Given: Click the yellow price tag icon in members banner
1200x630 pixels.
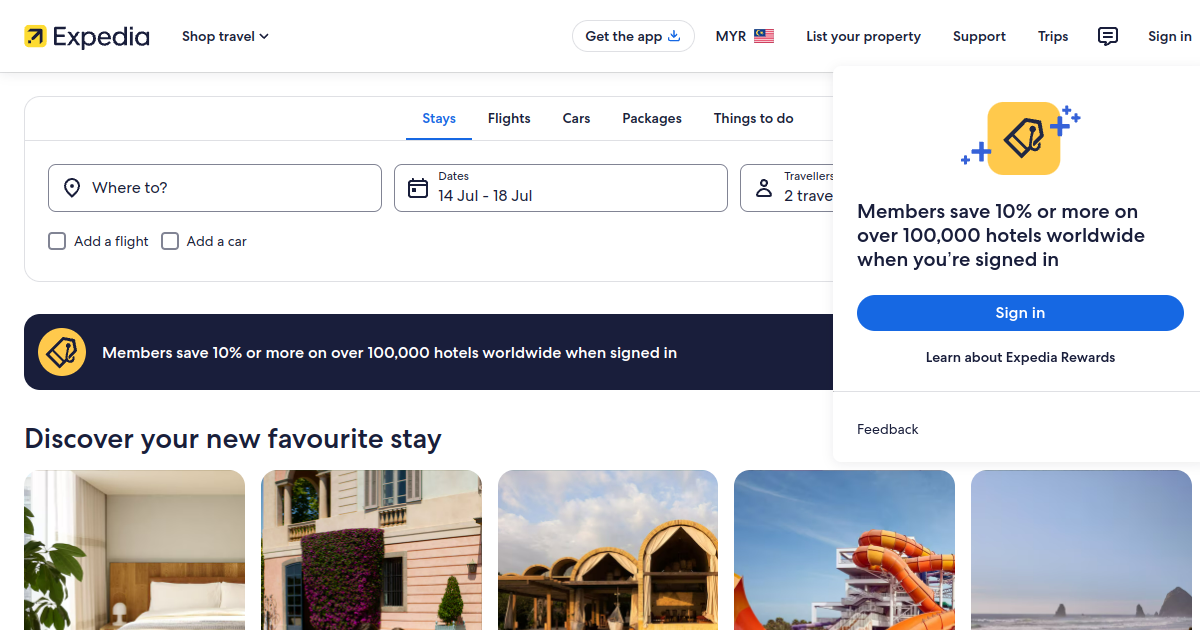Looking at the screenshot, I should coord(62,352).
